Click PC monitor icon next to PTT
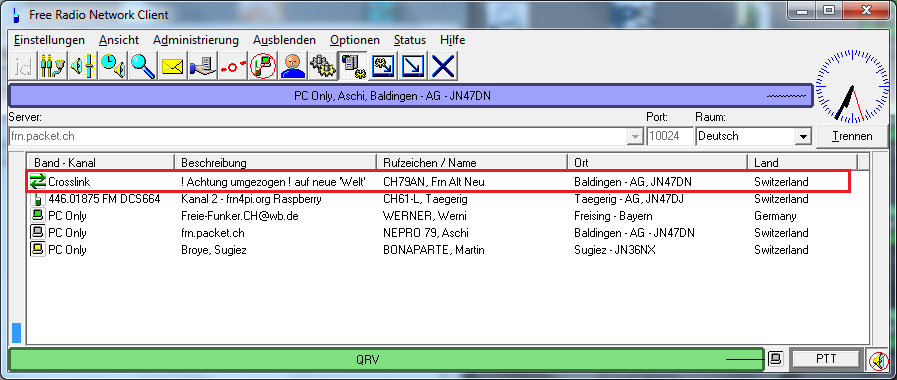 (776, 359)
